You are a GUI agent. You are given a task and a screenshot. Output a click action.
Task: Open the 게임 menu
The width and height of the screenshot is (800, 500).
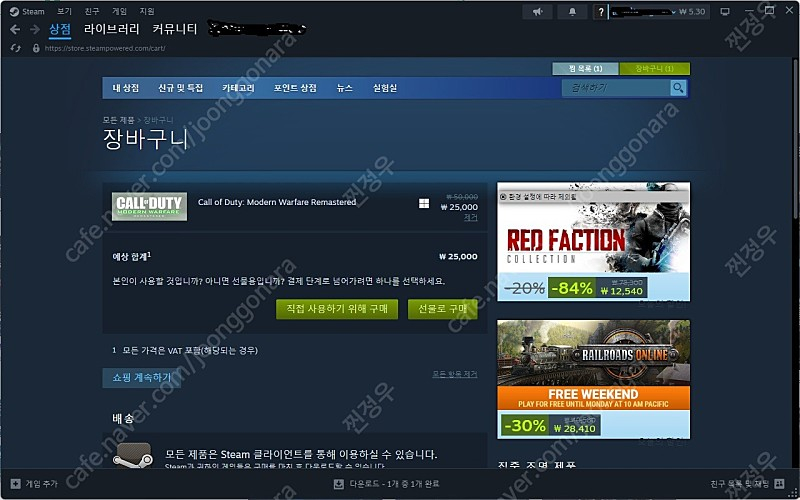(119, 11)
